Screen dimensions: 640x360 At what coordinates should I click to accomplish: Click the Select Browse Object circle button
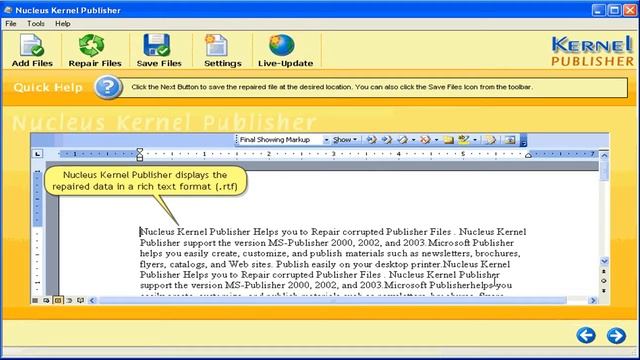(604, 281)
